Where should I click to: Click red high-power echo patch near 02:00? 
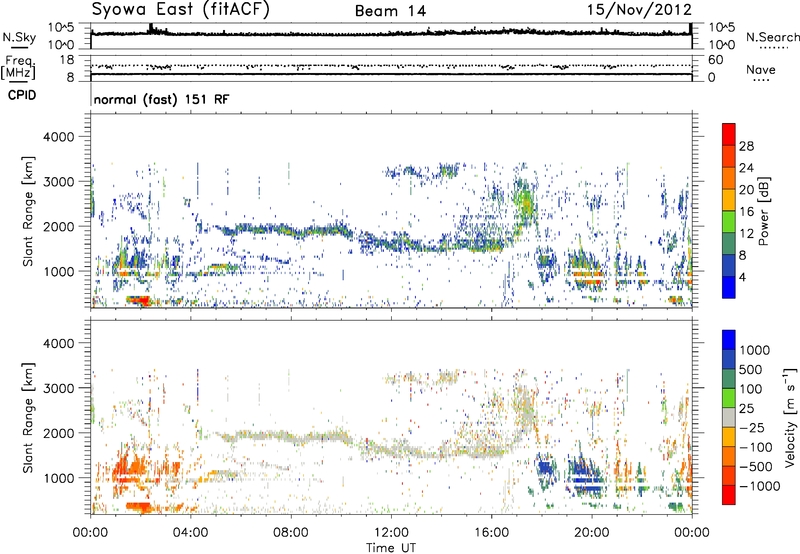pyautogui.click(x=139, y=300)
